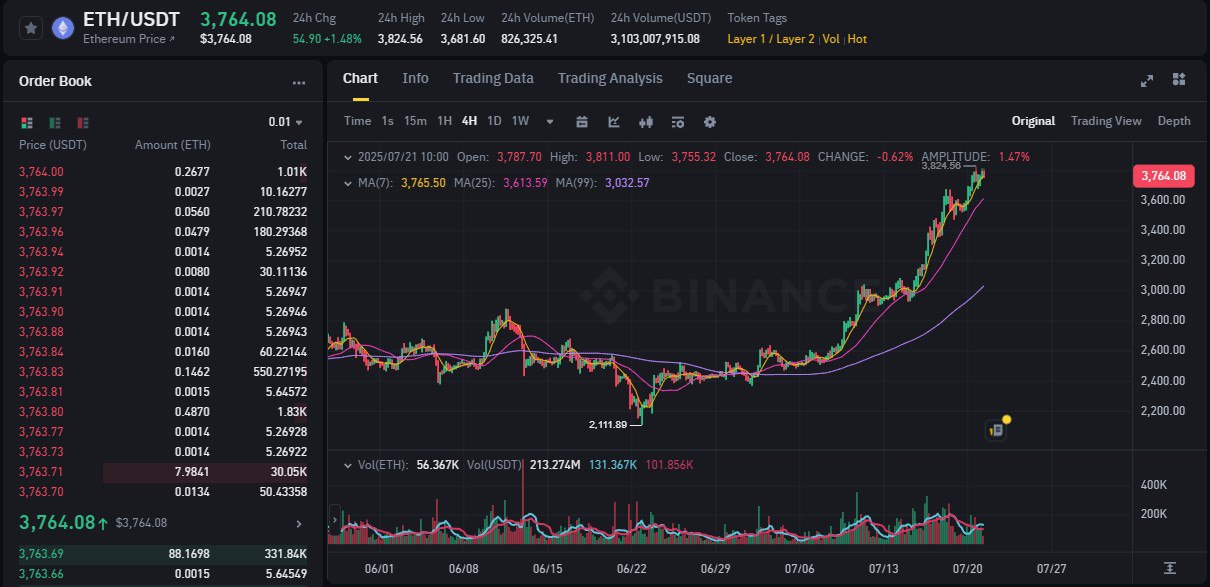This screenshot has width=1210, height=587.
Task: Switch to the Trading Data tab
Action: 493,78
